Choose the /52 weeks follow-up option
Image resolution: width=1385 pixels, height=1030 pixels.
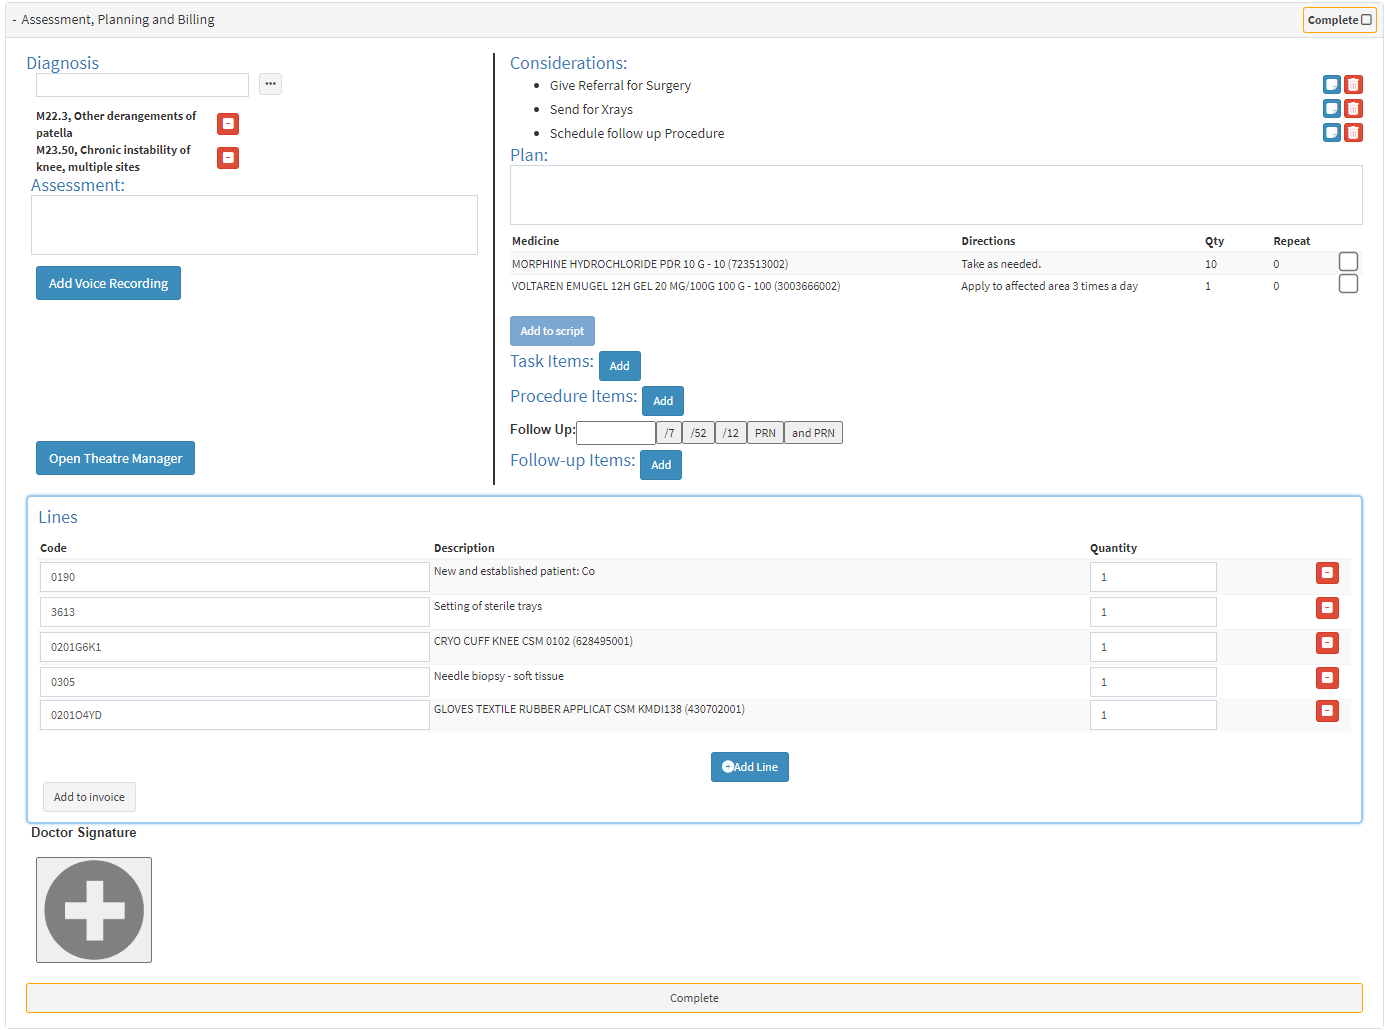698,433
